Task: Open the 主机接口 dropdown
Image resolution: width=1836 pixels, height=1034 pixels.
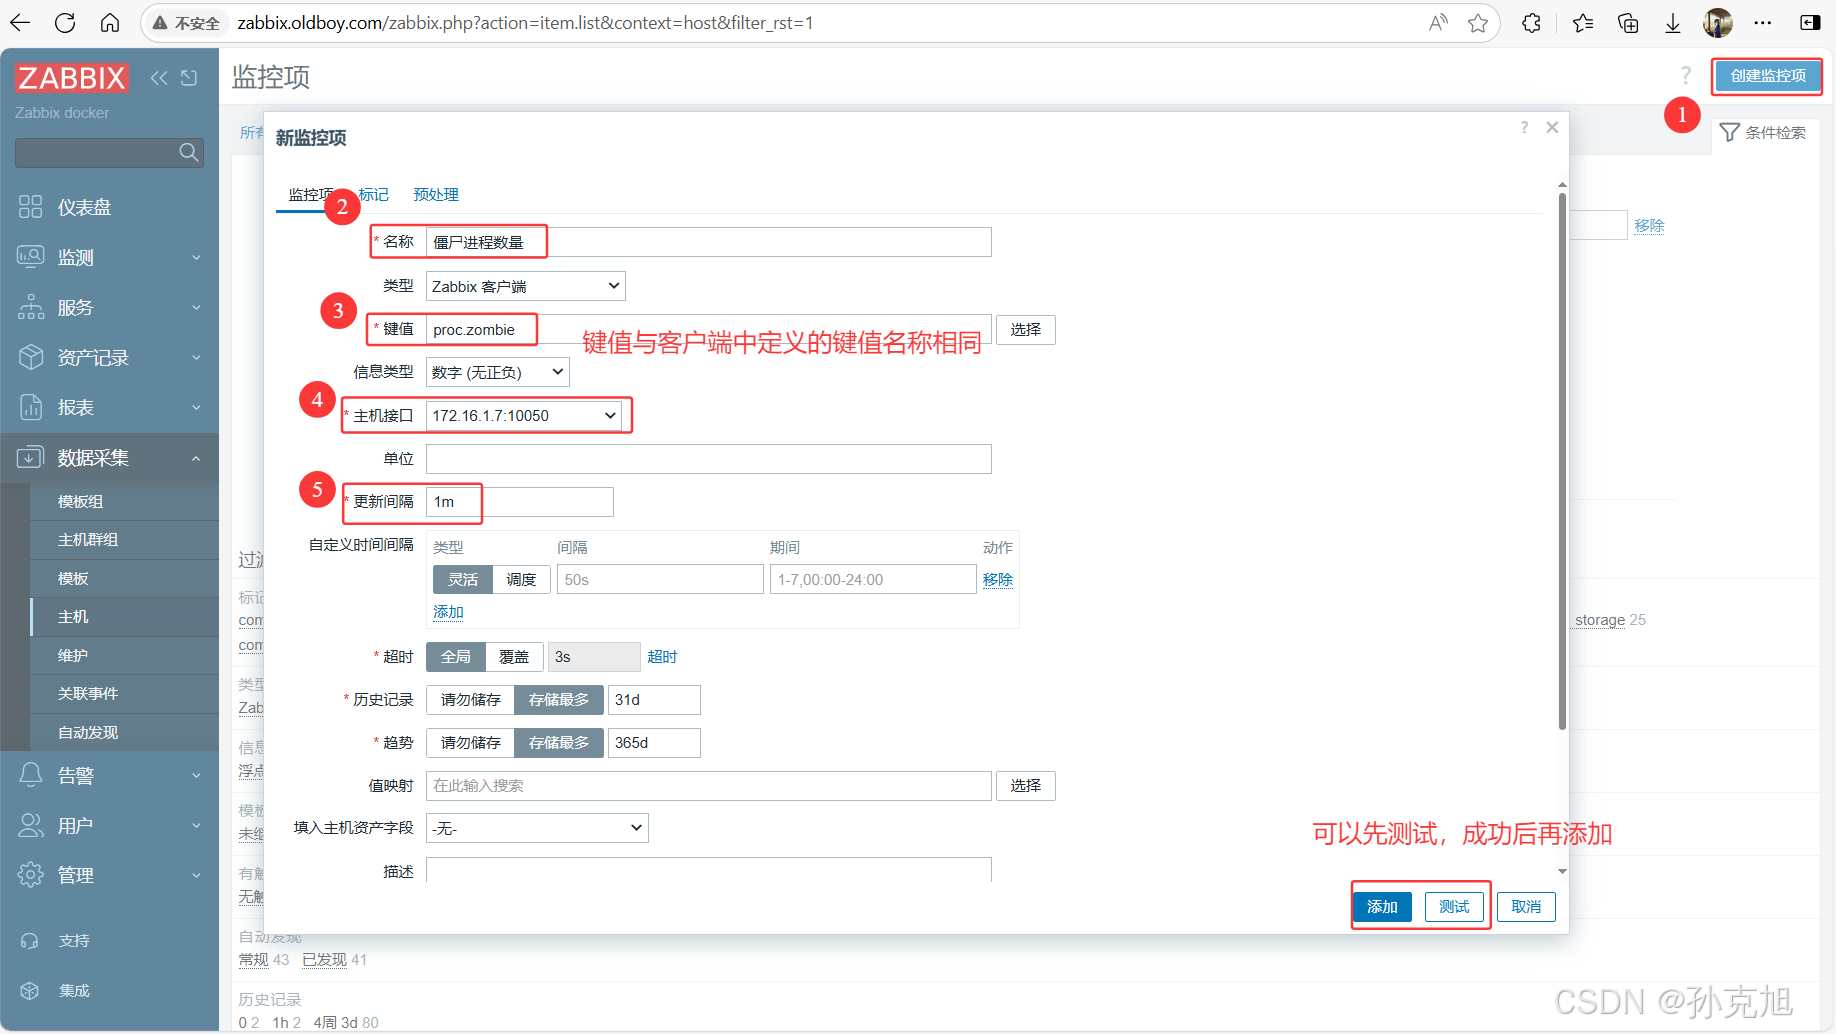Action: click(524, 415)
